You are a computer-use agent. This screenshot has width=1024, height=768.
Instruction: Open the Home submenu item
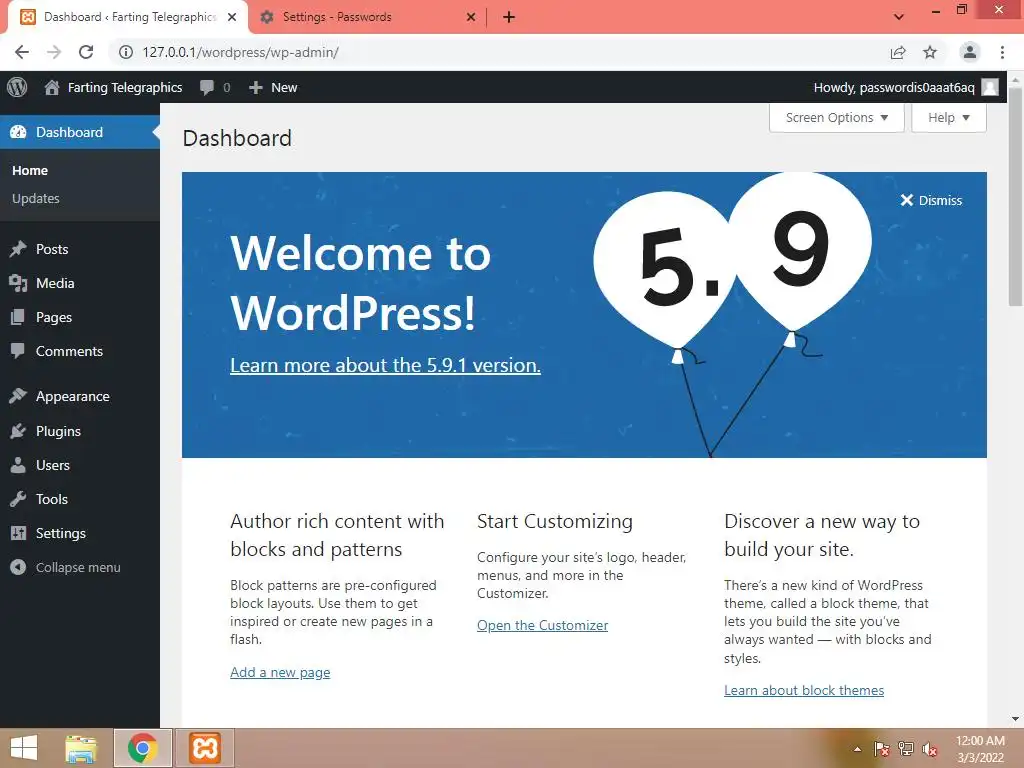coord(30,170)
